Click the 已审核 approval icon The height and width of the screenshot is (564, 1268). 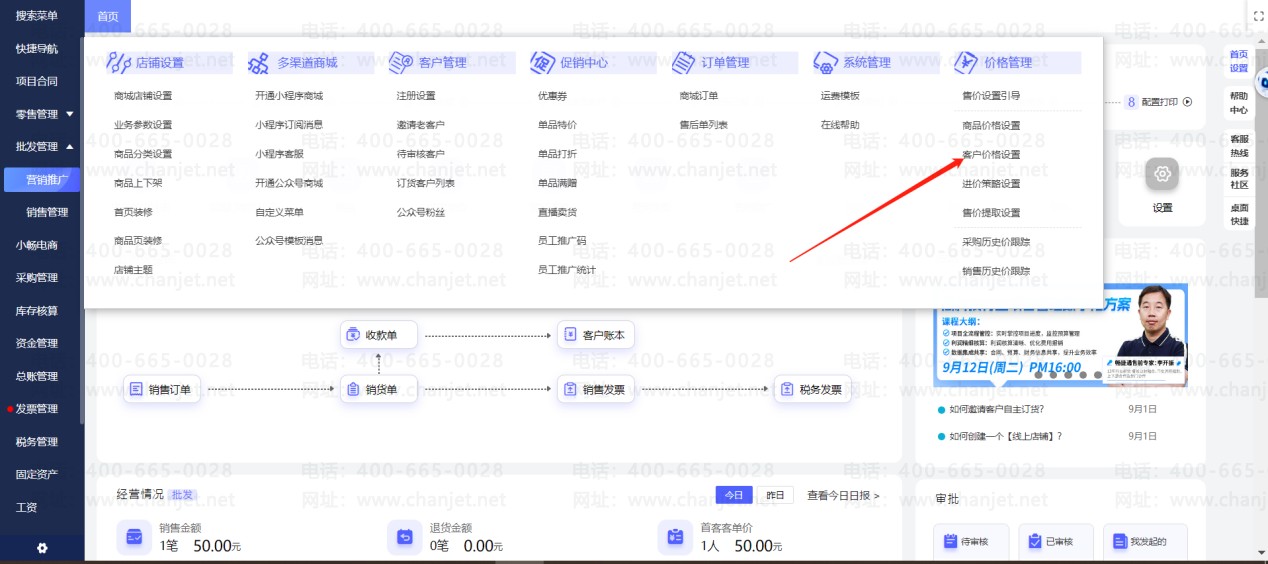1036,541
